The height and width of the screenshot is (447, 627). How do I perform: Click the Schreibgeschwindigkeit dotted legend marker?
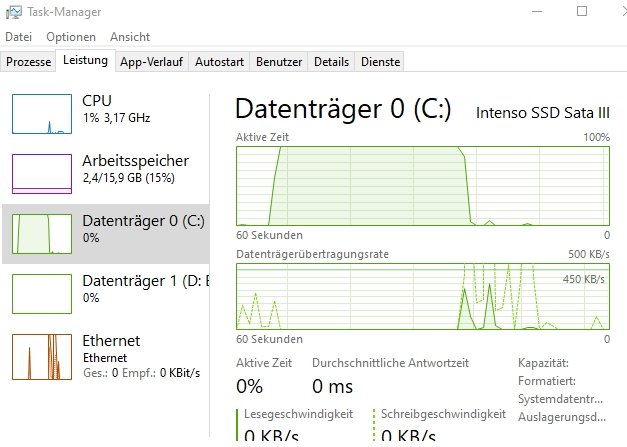point(375,424)
